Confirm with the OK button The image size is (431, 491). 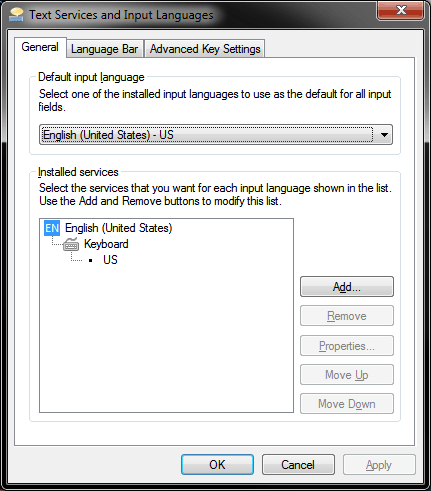217,465
